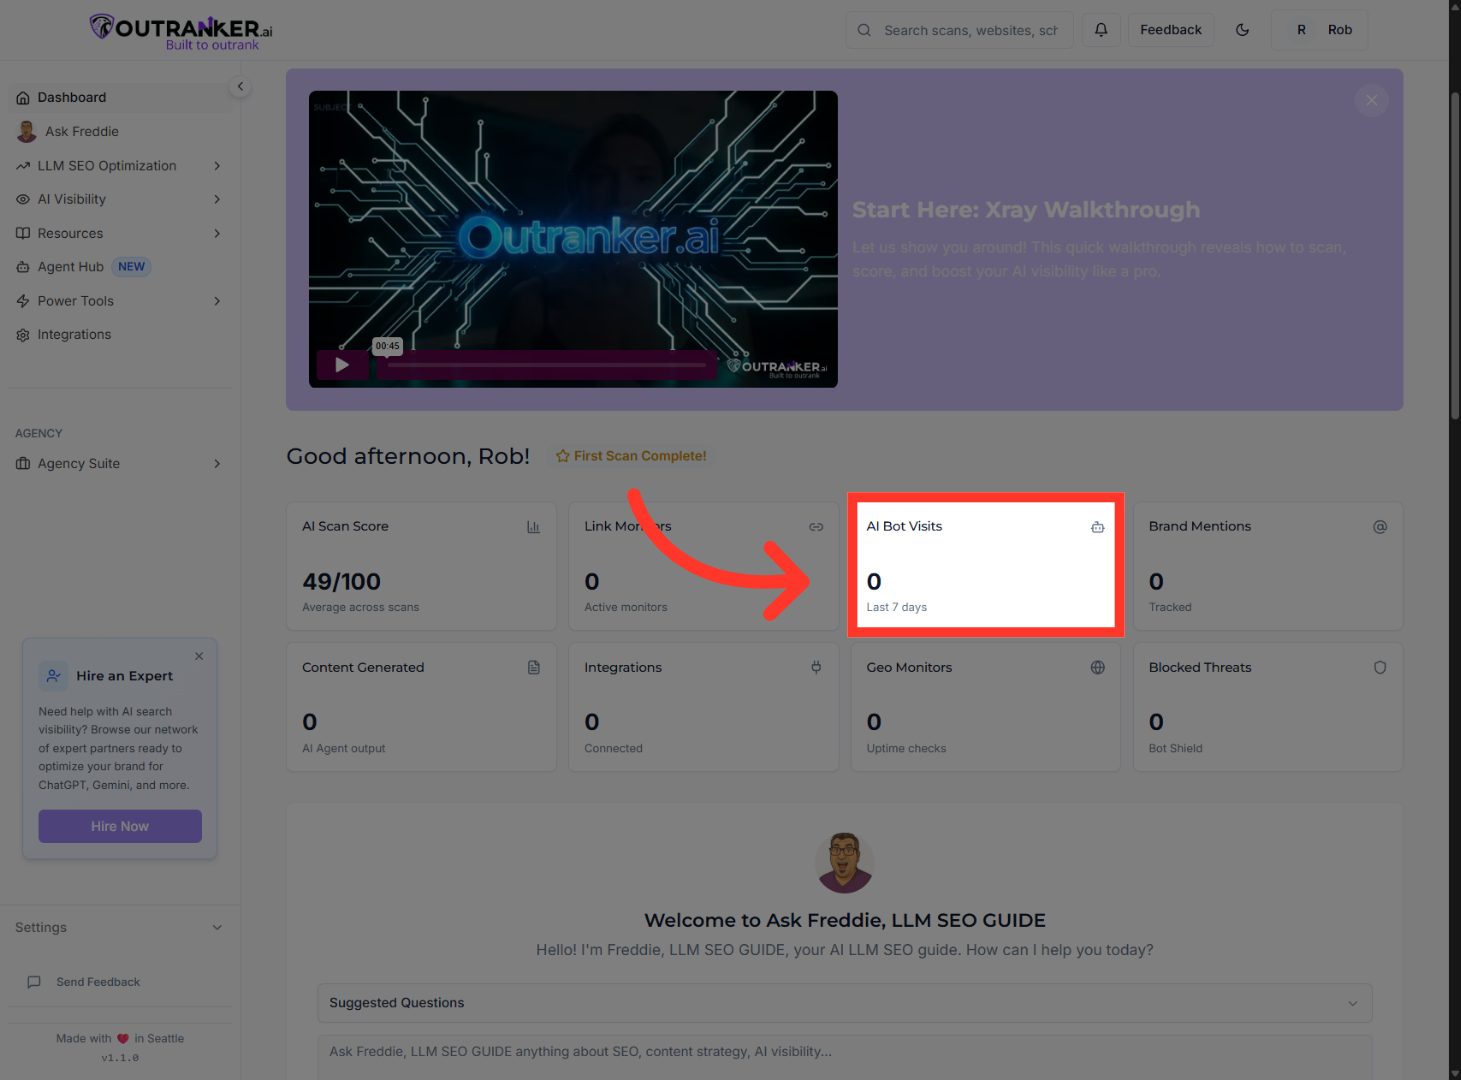This screenshot has width=1461, height=1080.
Task: Click Freddie's avatar in the sidebar
Action: click(27, 131)
